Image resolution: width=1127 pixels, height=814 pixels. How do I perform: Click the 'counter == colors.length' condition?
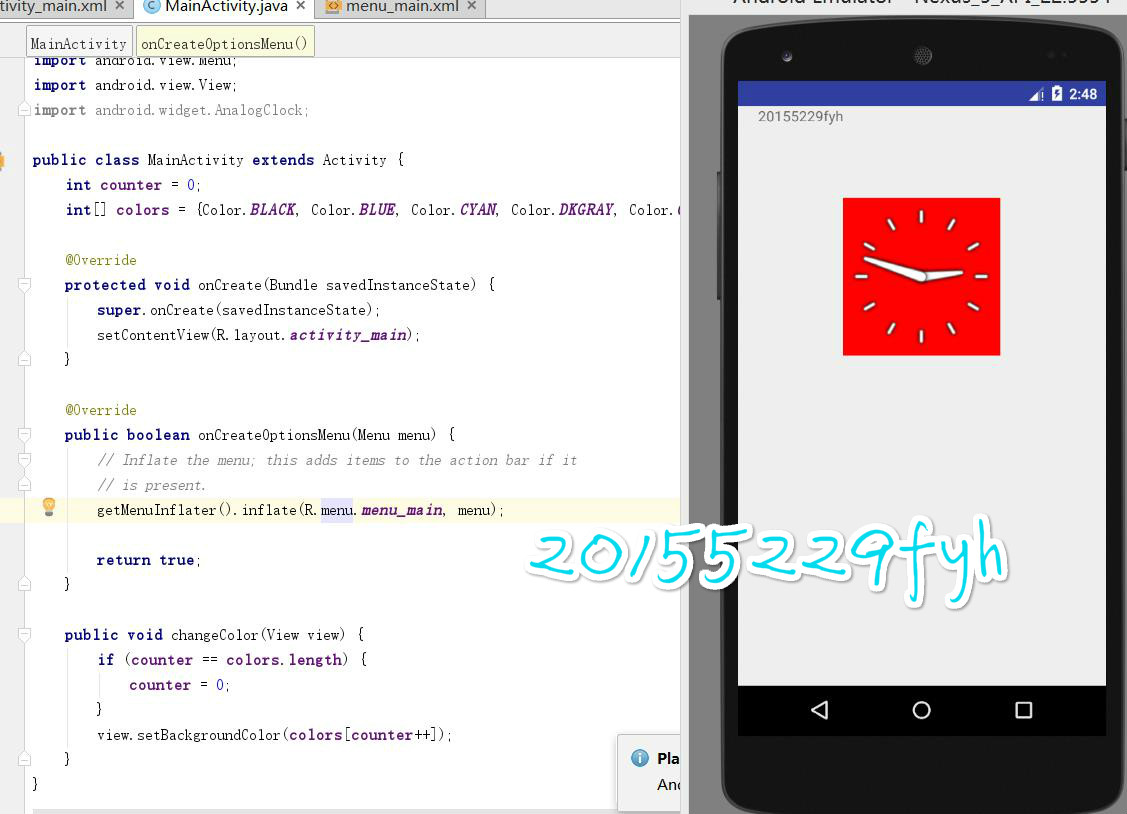point(236,660)
